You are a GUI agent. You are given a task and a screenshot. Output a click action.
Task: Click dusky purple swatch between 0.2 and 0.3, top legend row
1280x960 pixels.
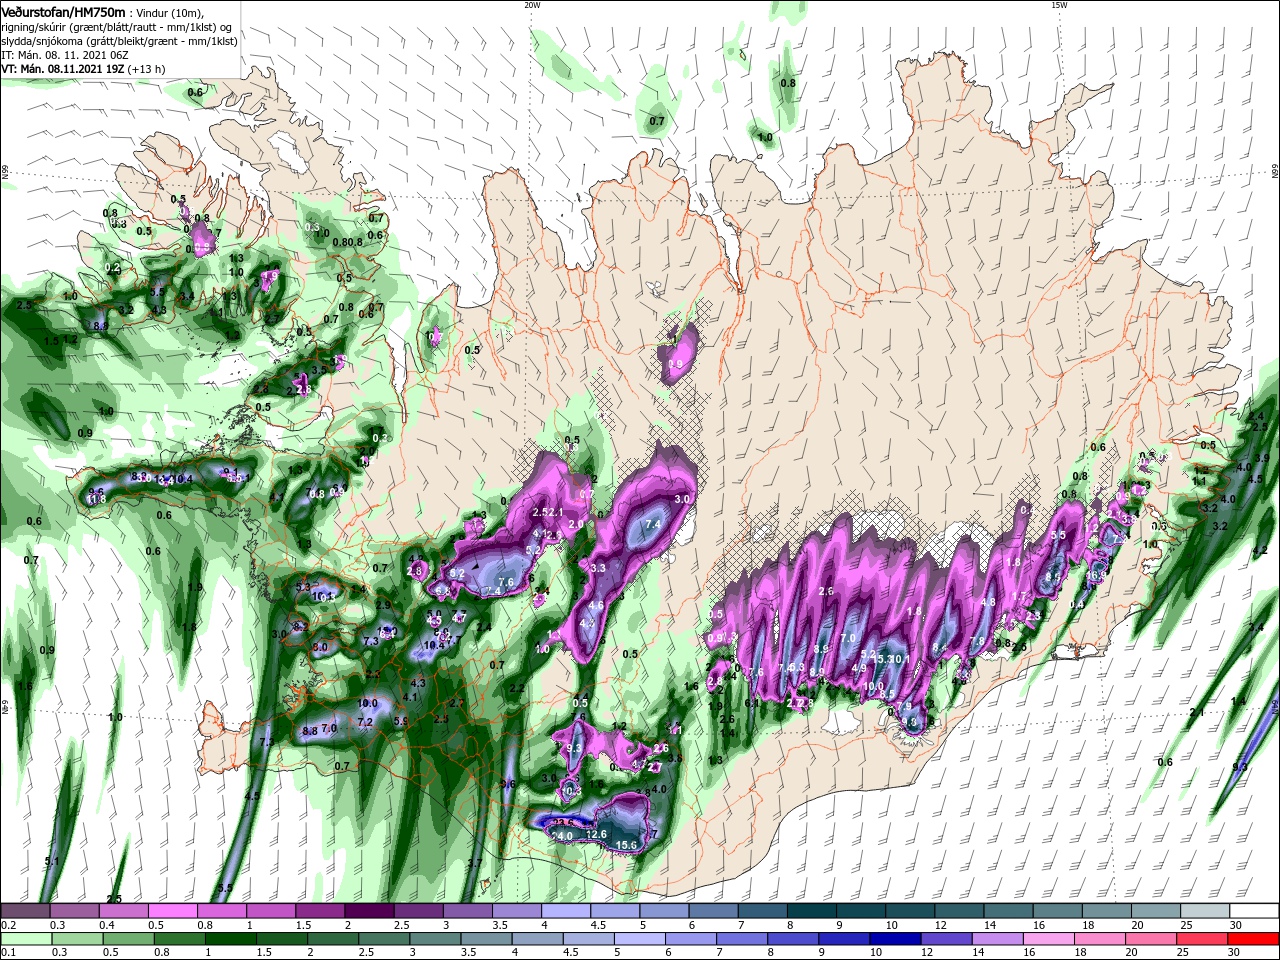click(25, 911)
